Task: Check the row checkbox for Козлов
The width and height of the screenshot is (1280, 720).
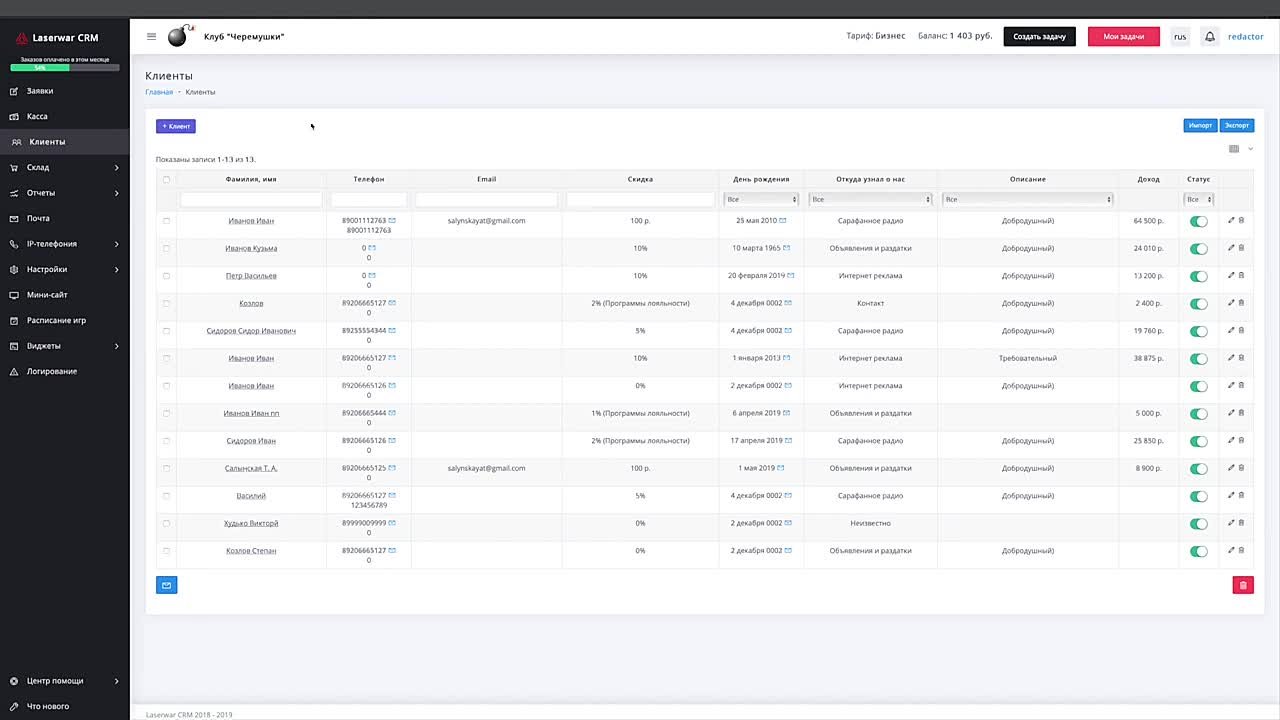Action: [x=166, y=303]
